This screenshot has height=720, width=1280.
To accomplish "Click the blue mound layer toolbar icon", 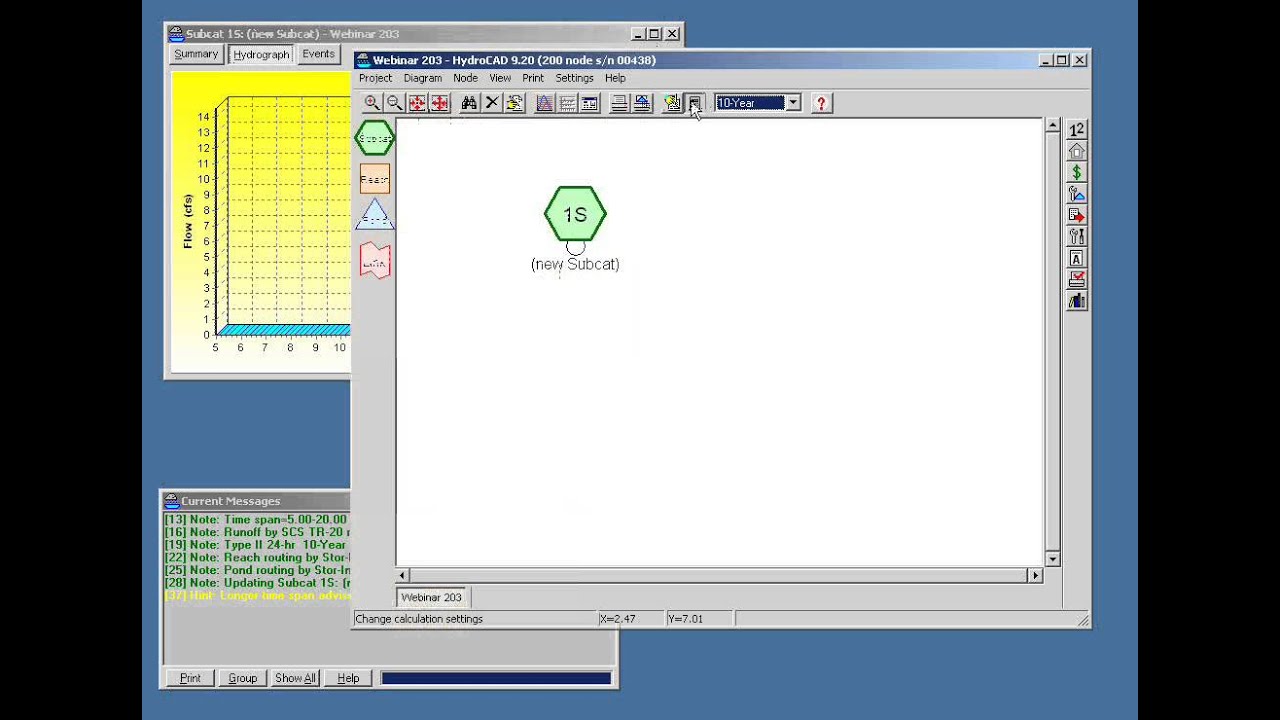I will tap(642, 103).
